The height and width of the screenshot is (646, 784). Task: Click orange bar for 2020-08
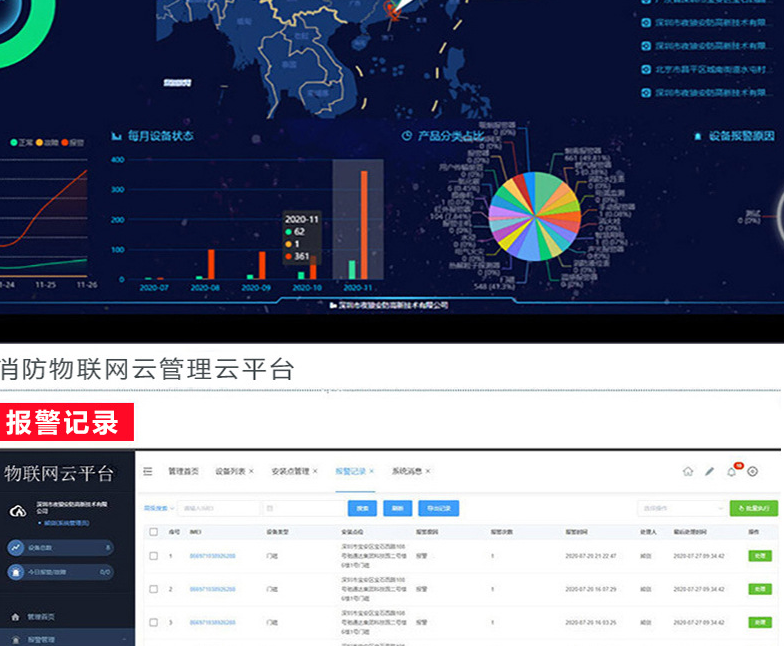211,264
